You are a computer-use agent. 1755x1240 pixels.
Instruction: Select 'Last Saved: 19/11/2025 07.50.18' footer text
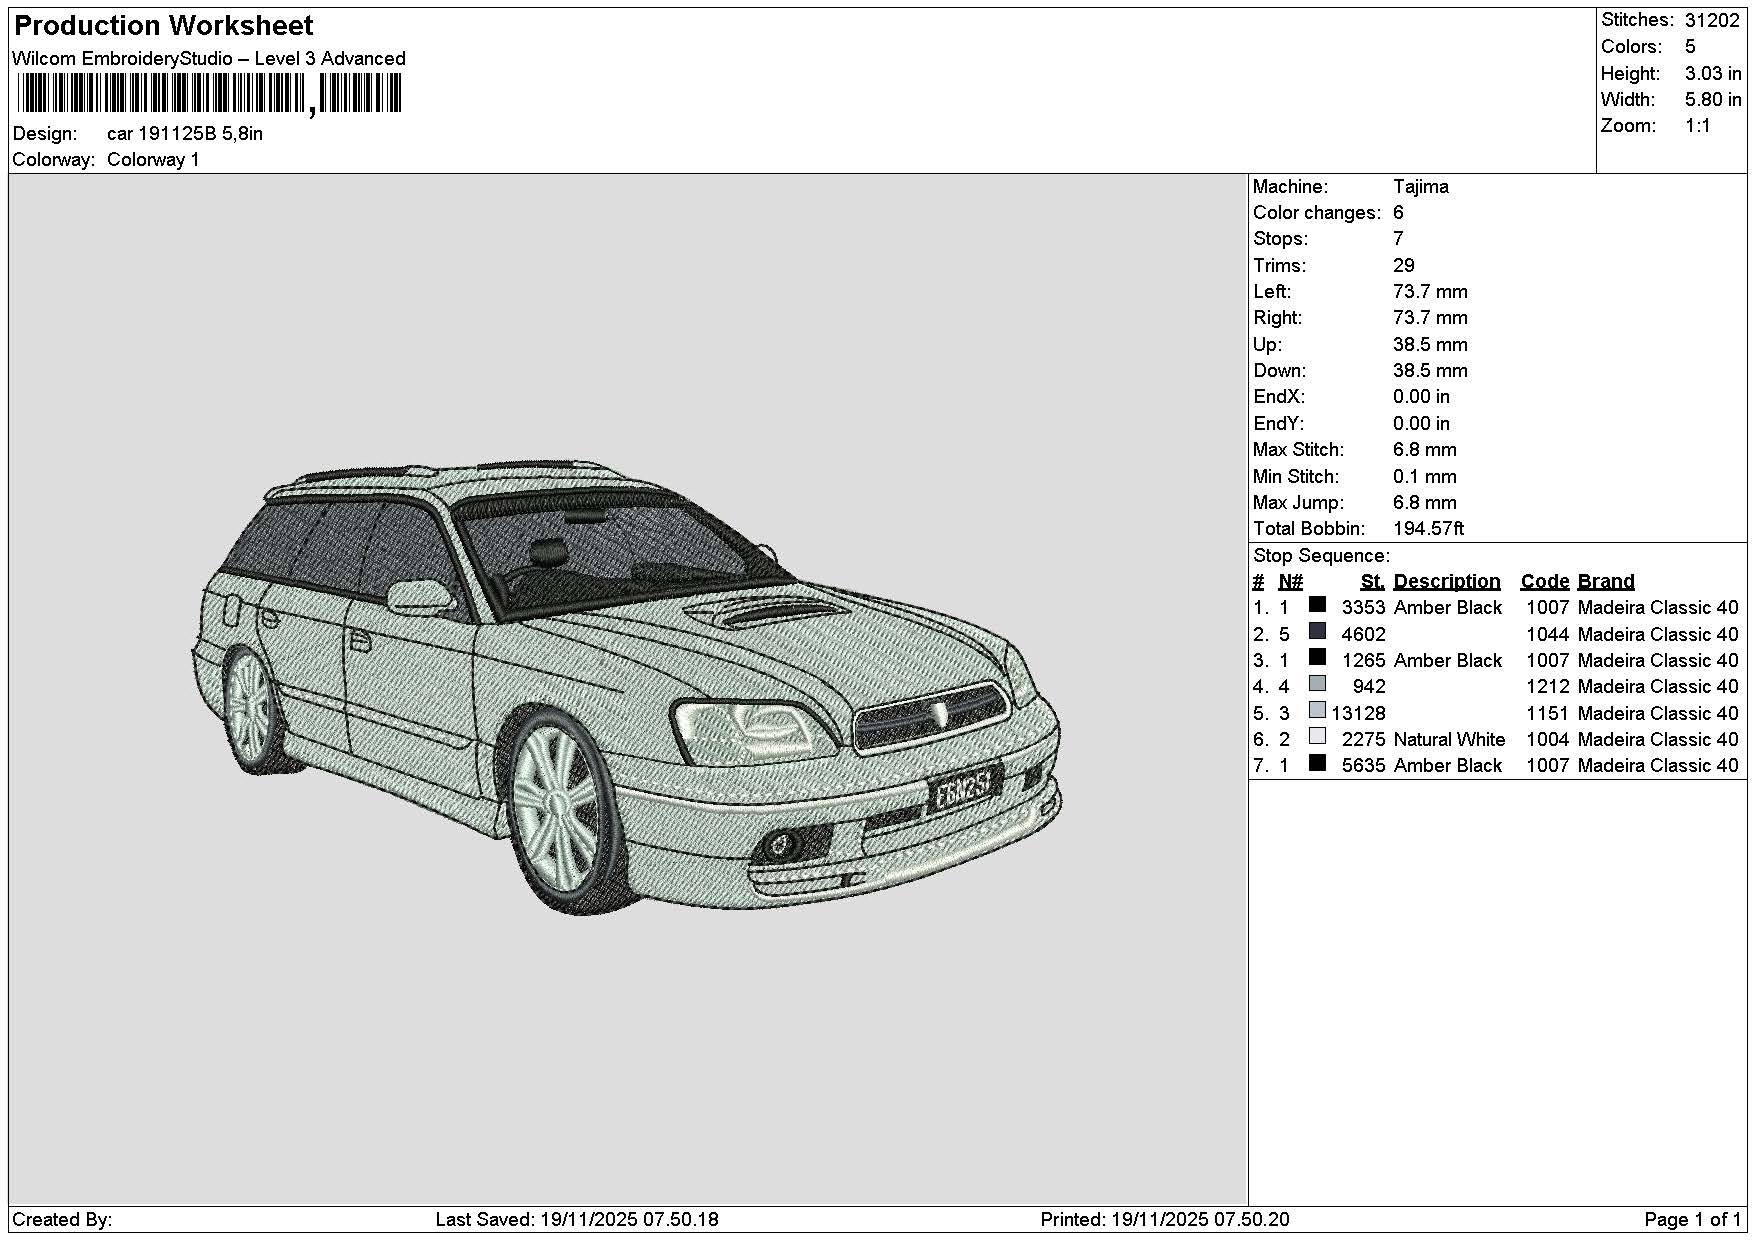(577, 1220)
